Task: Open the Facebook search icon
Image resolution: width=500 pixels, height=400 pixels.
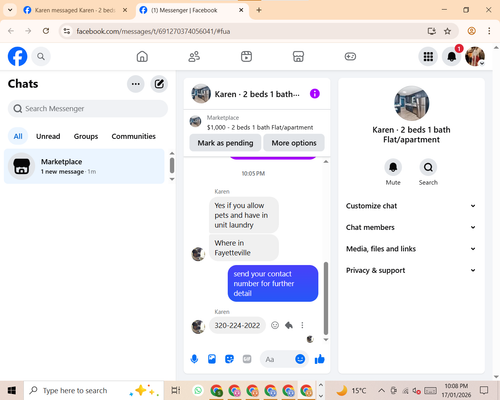Action: point(41,56)
